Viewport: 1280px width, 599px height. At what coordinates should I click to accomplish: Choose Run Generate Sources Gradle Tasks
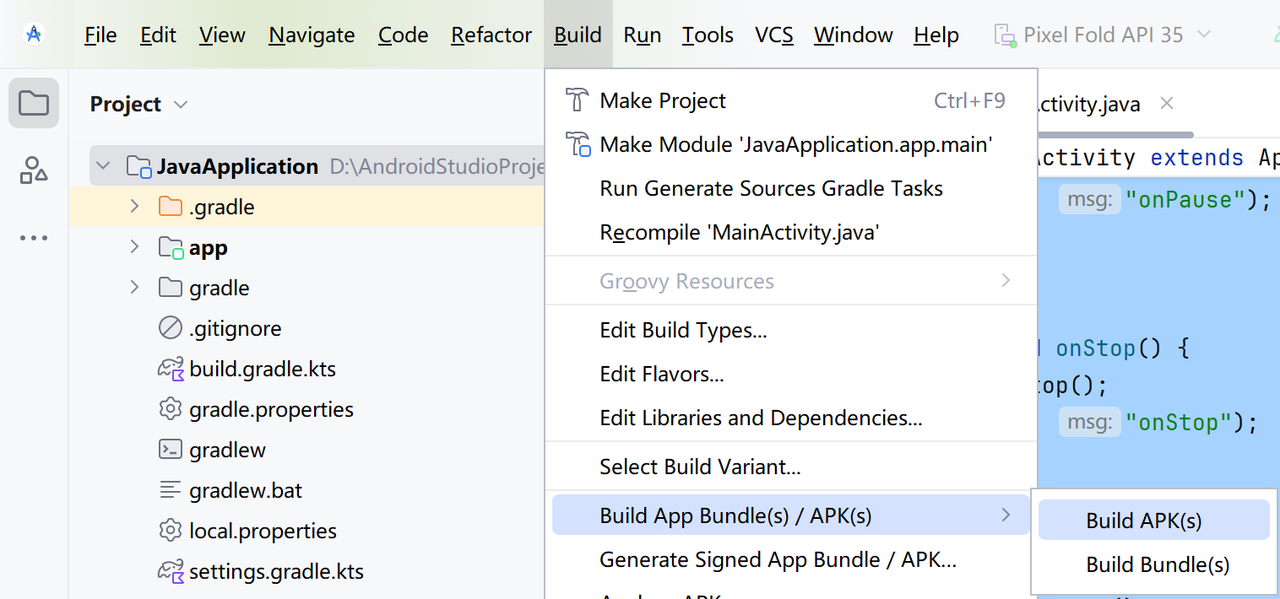(x=791, y=188)
